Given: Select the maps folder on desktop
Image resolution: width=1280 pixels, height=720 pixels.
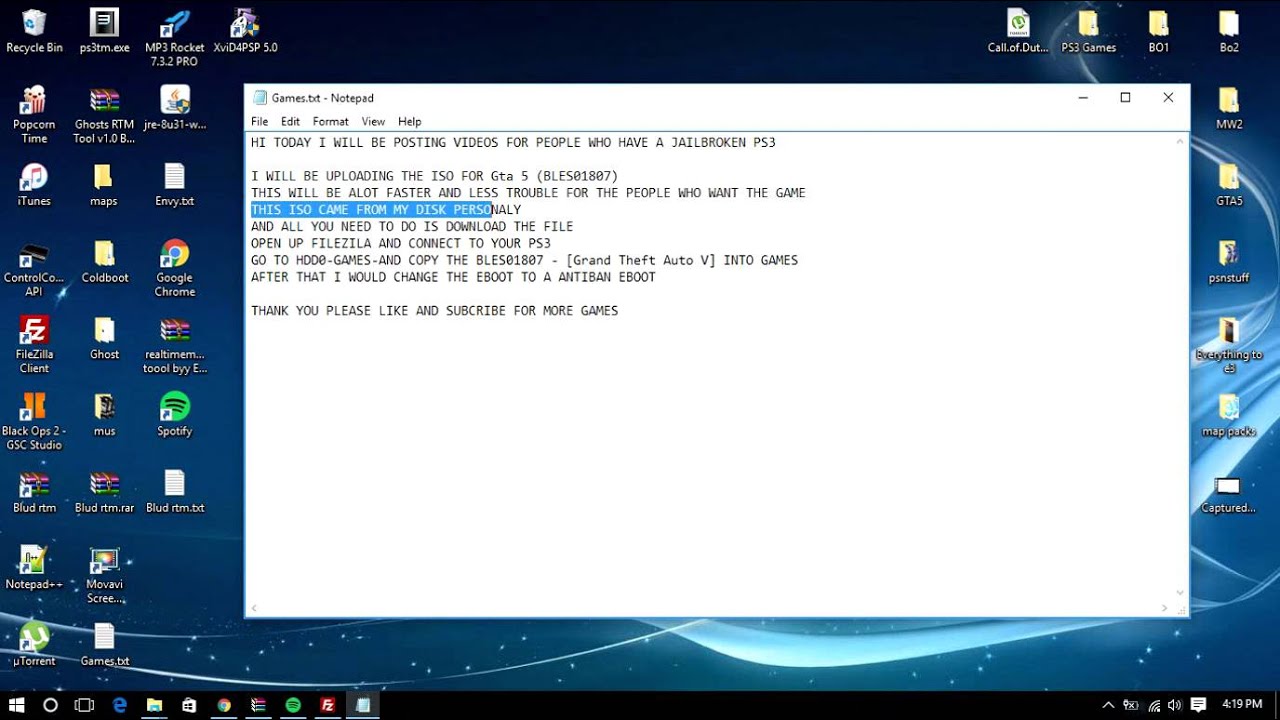Looking at the screenshot, I should click(104, 185).
